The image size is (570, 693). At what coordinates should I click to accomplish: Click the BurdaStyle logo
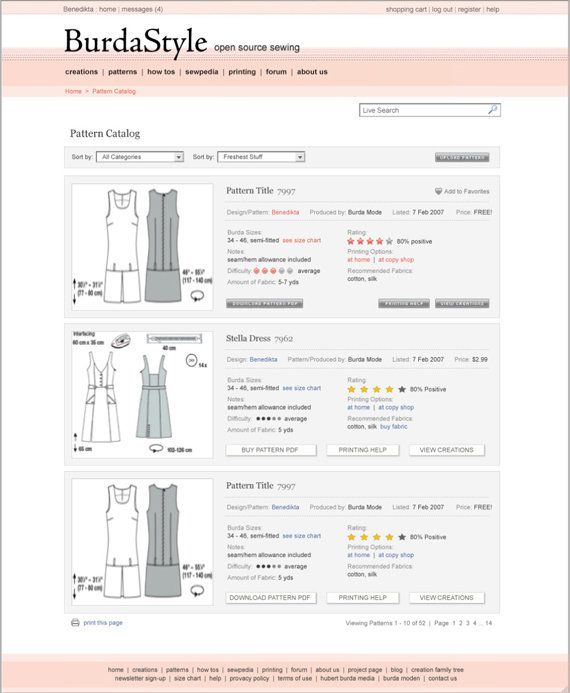[x=136, y=41]
